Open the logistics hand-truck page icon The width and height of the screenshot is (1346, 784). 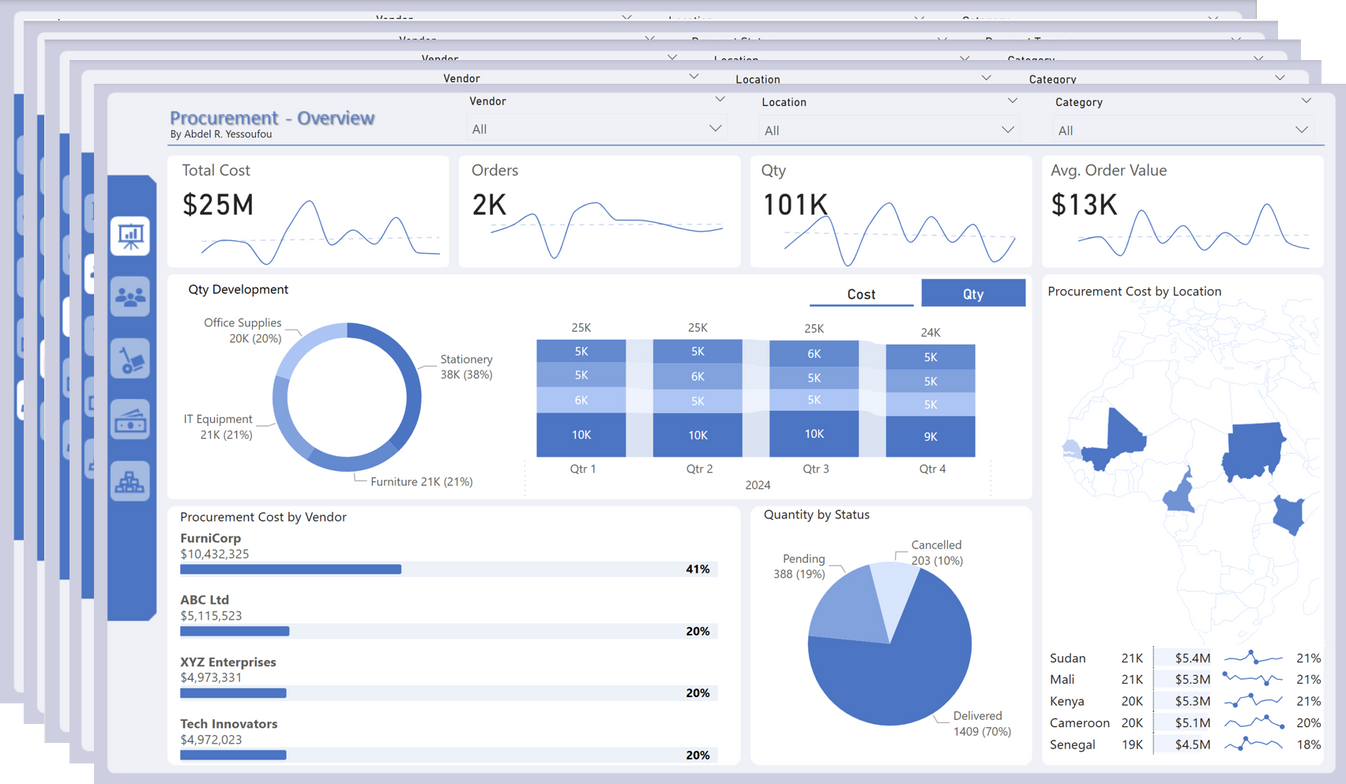click(130, 359)
